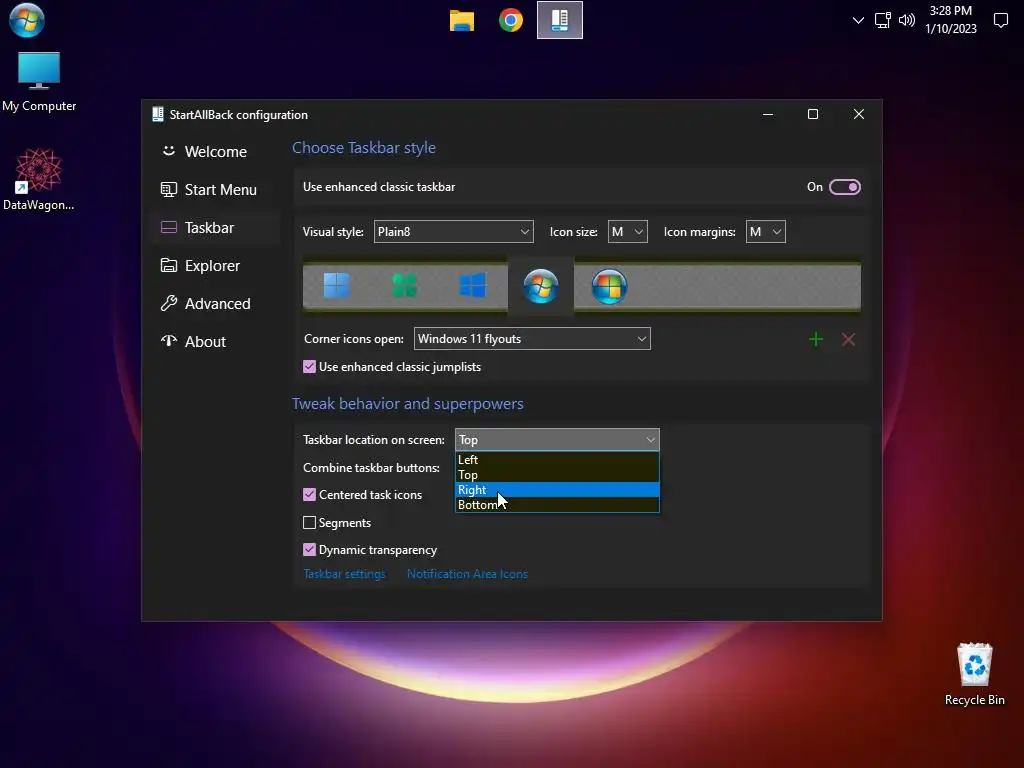The width and height of the screenshot is (1024, 768).
Task: Show hidden tray icons chevron
Action: (858, 20)
